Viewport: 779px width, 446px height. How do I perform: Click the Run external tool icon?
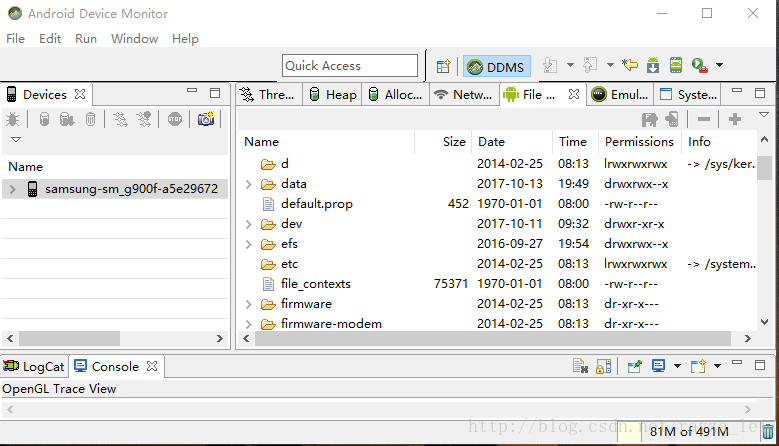(700, 65)
